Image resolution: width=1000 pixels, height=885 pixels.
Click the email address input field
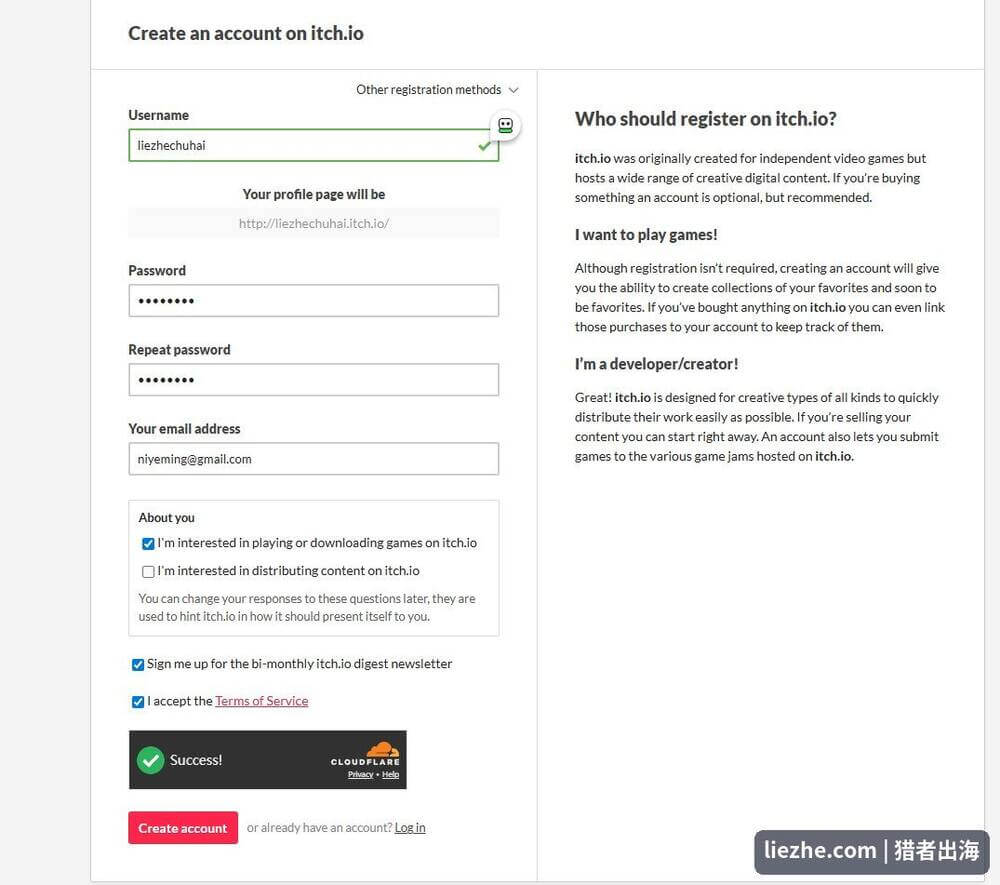[314, 458]
